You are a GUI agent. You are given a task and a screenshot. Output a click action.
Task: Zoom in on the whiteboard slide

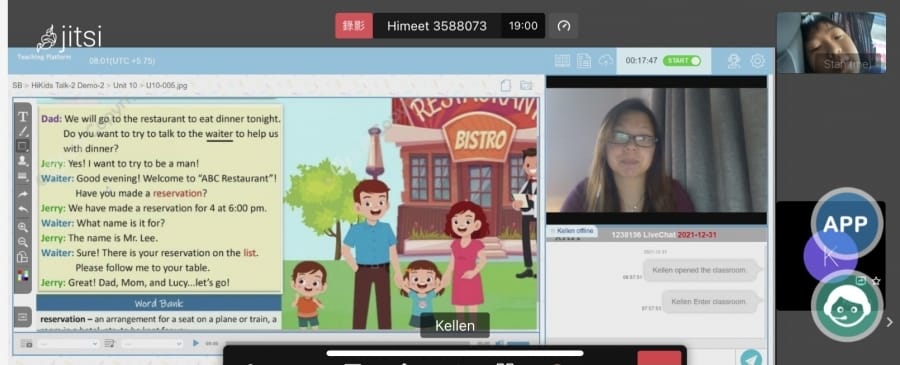pos(23,227)
